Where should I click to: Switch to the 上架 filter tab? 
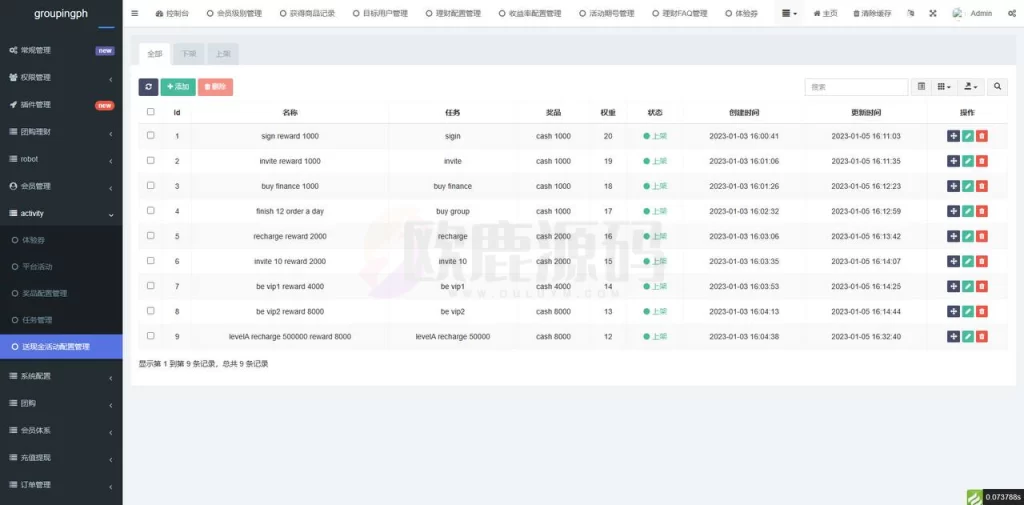pyautogui.click(x=223, y=54)
